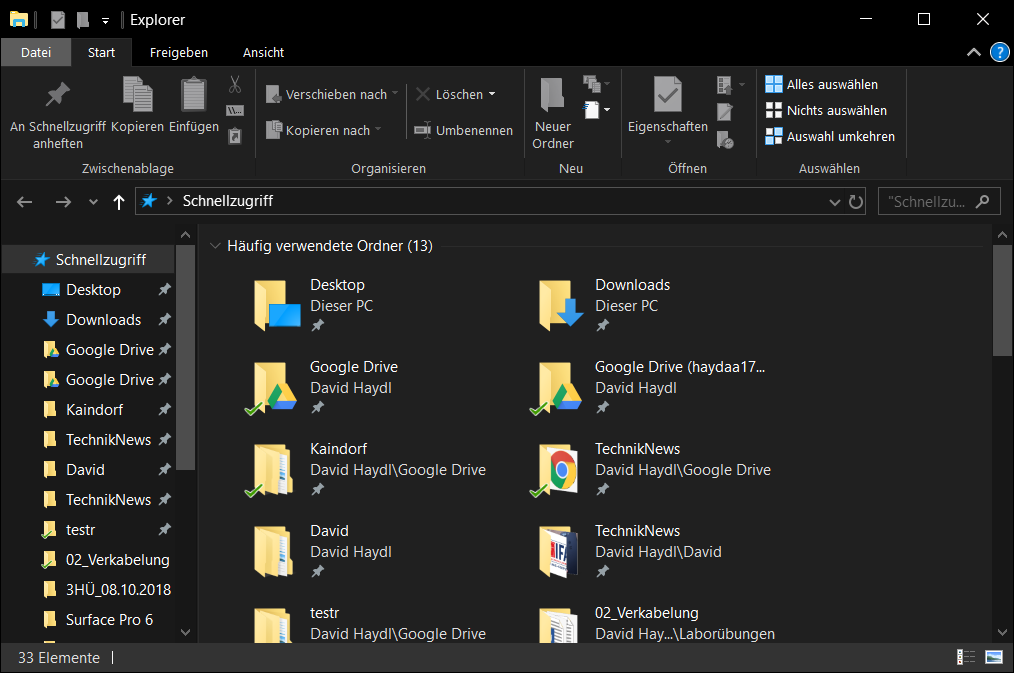This screenshot has height=673, width=1014.
Task: Click the pin icon next to testr in sidebar
Action: click(x=164, y=529)
